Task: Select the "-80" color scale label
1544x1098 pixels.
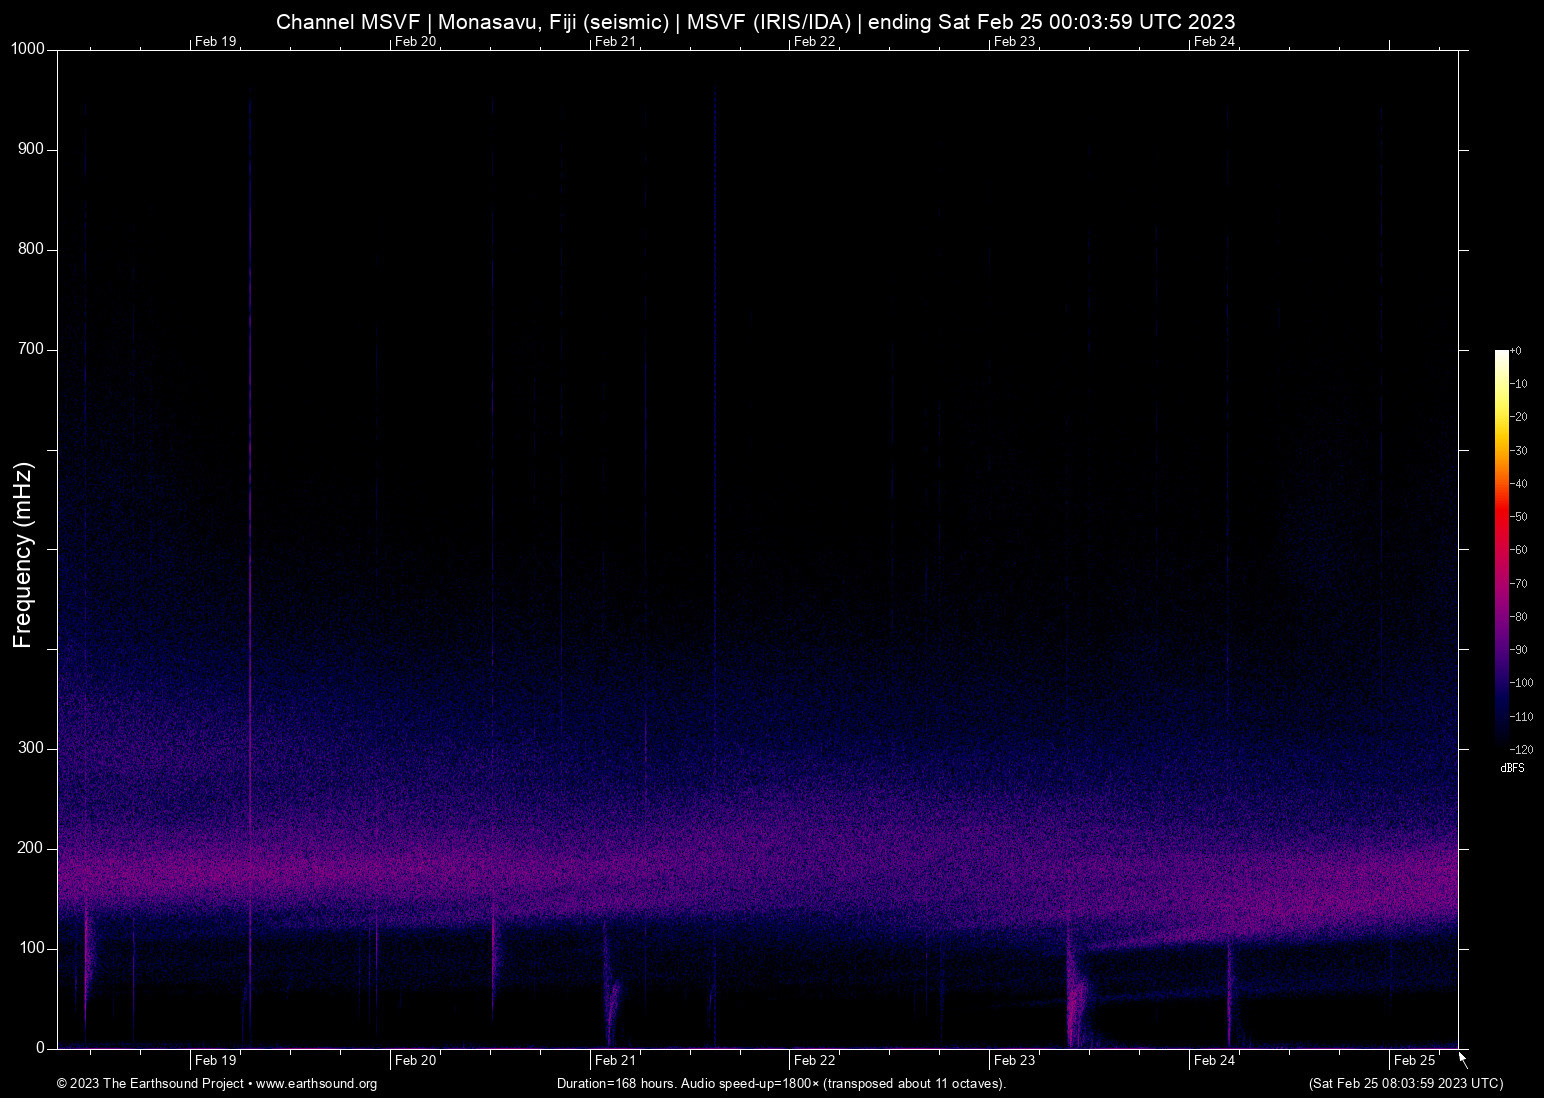Action: pyautogui.click(x=1519, y=617)
